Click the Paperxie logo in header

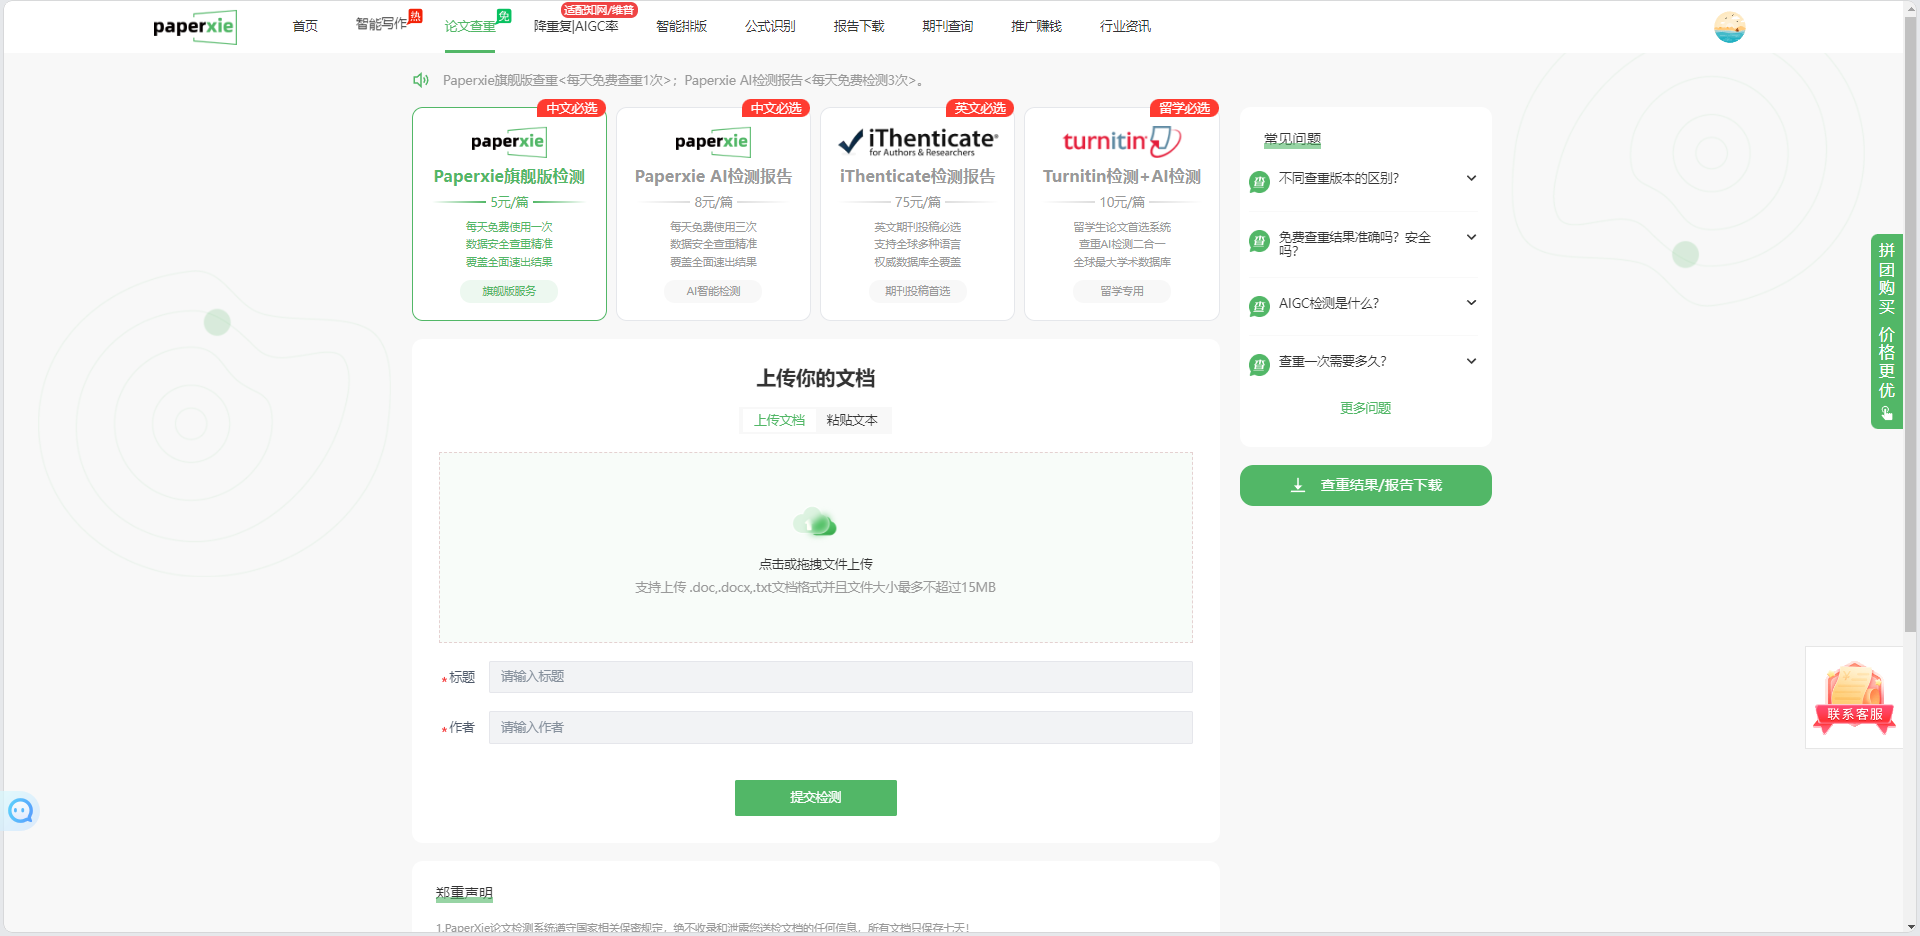click(194, 27)
